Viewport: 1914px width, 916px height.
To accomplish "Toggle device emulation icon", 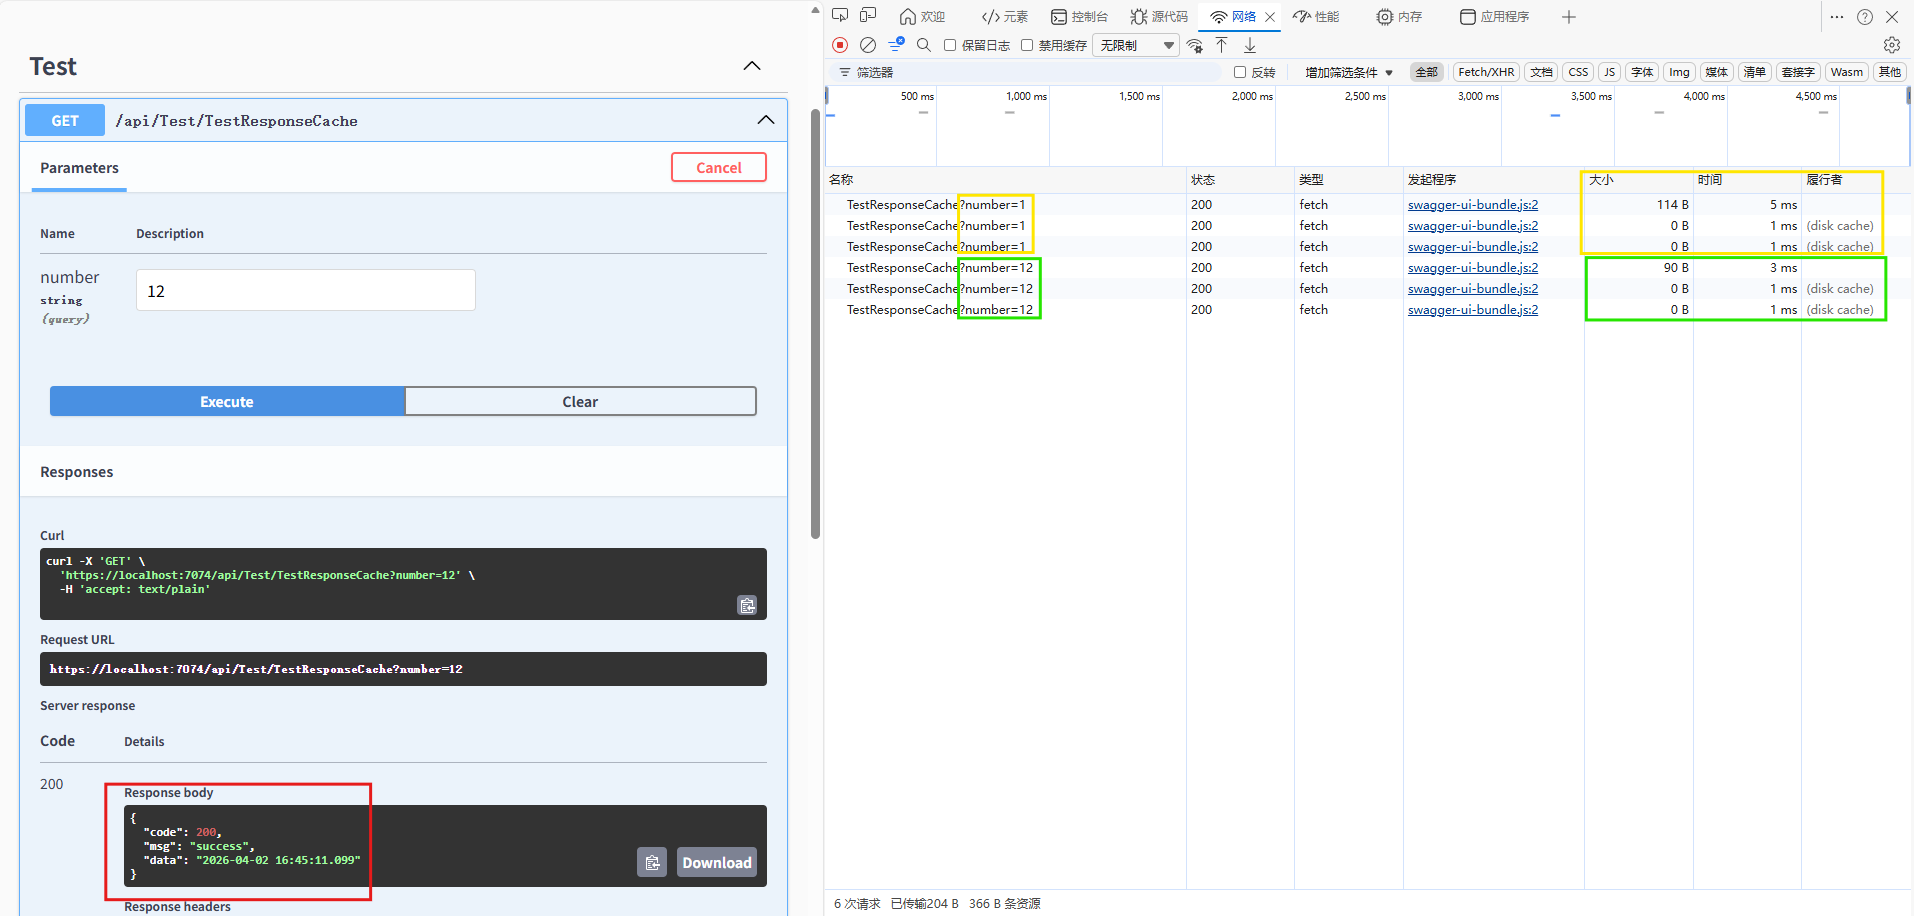I will (868, 16).
